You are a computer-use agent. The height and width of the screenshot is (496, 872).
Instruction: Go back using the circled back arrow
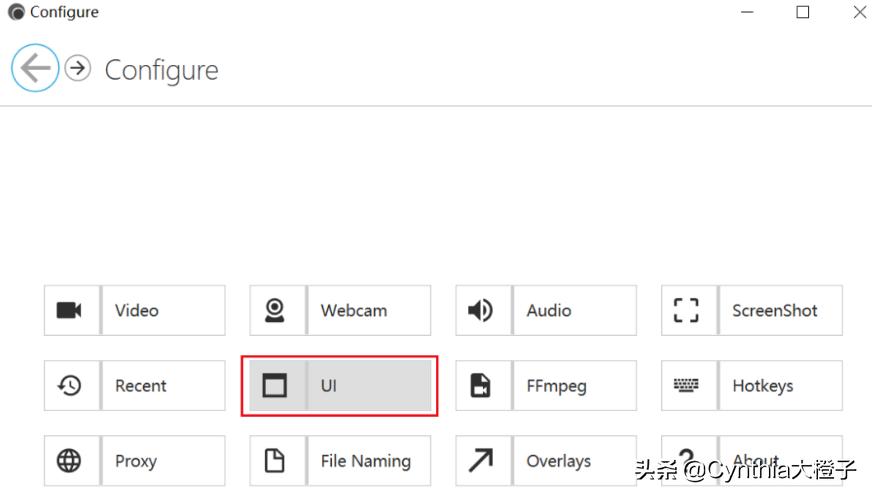(35, 68)
